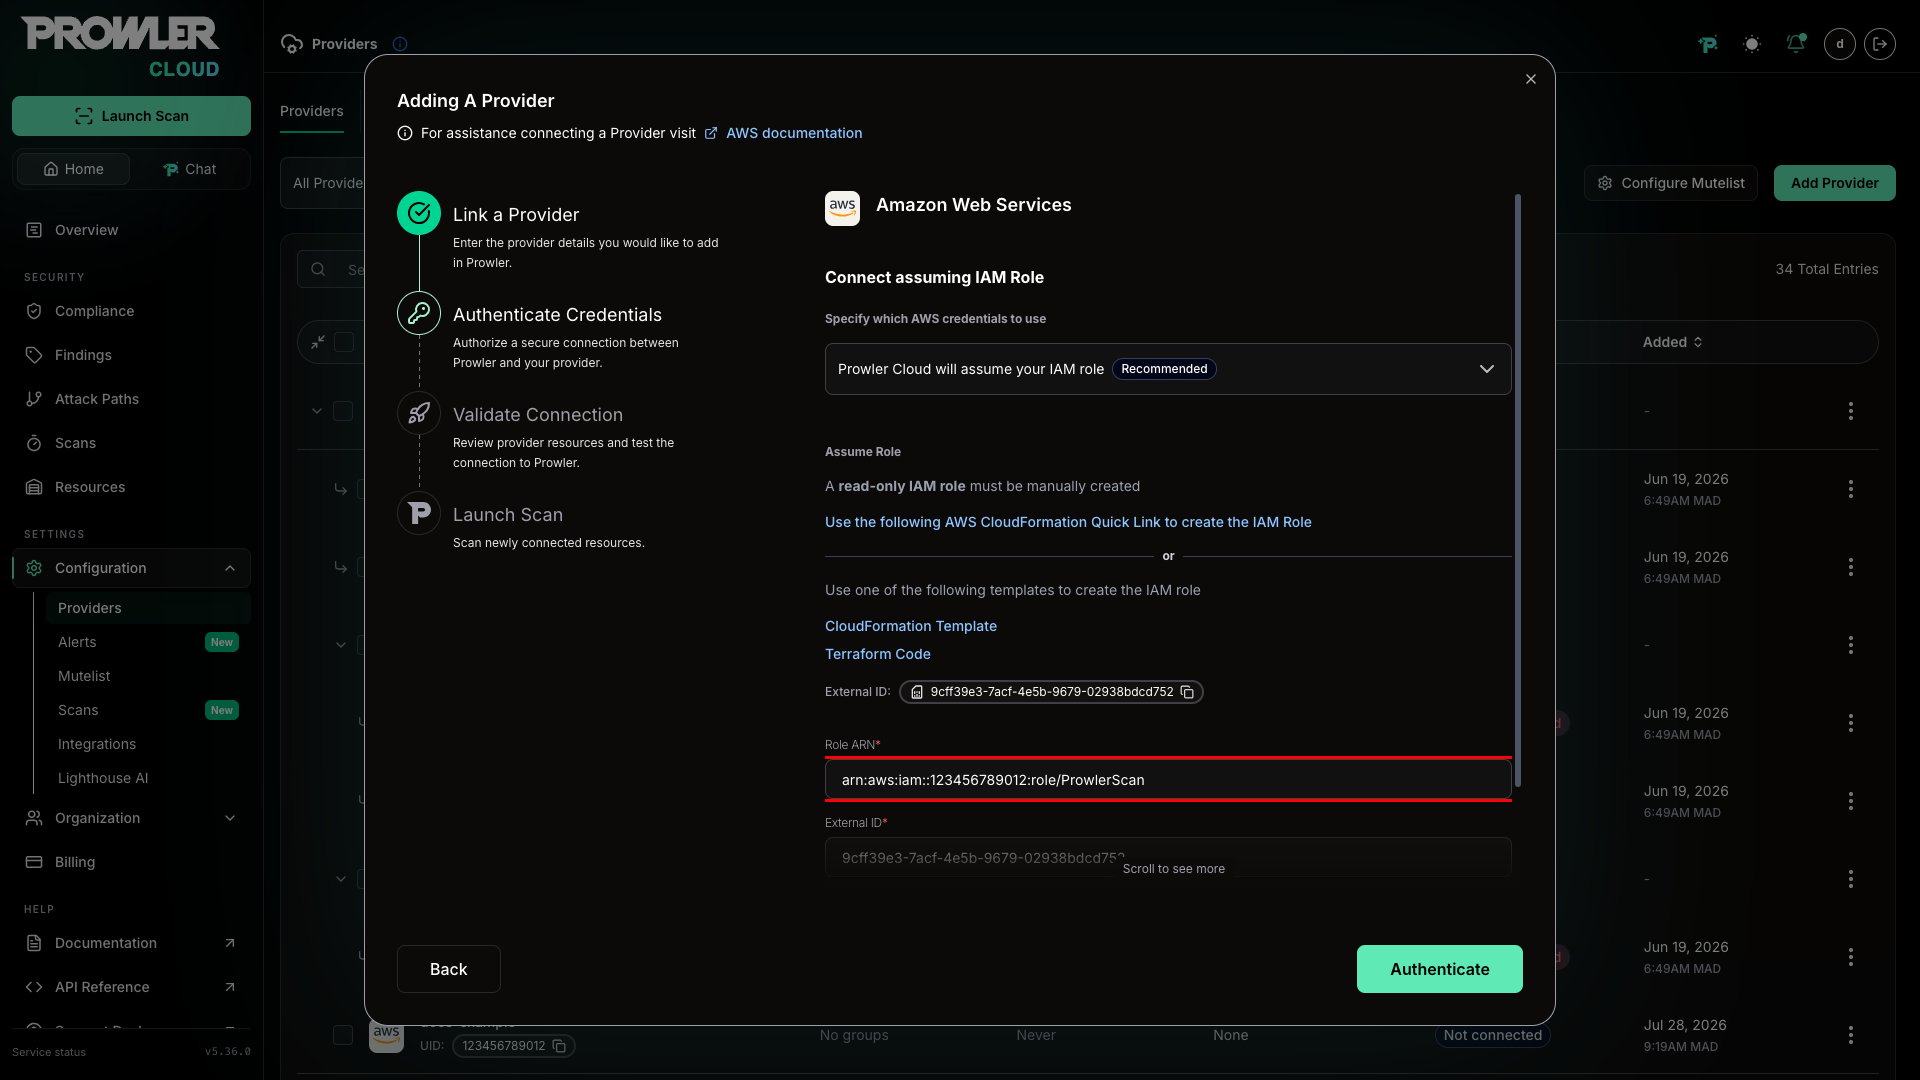Collapse the Configuration menu
Image resolution: width=1920 pixels, height=1080 pixels.
click(x=131, y=568)
